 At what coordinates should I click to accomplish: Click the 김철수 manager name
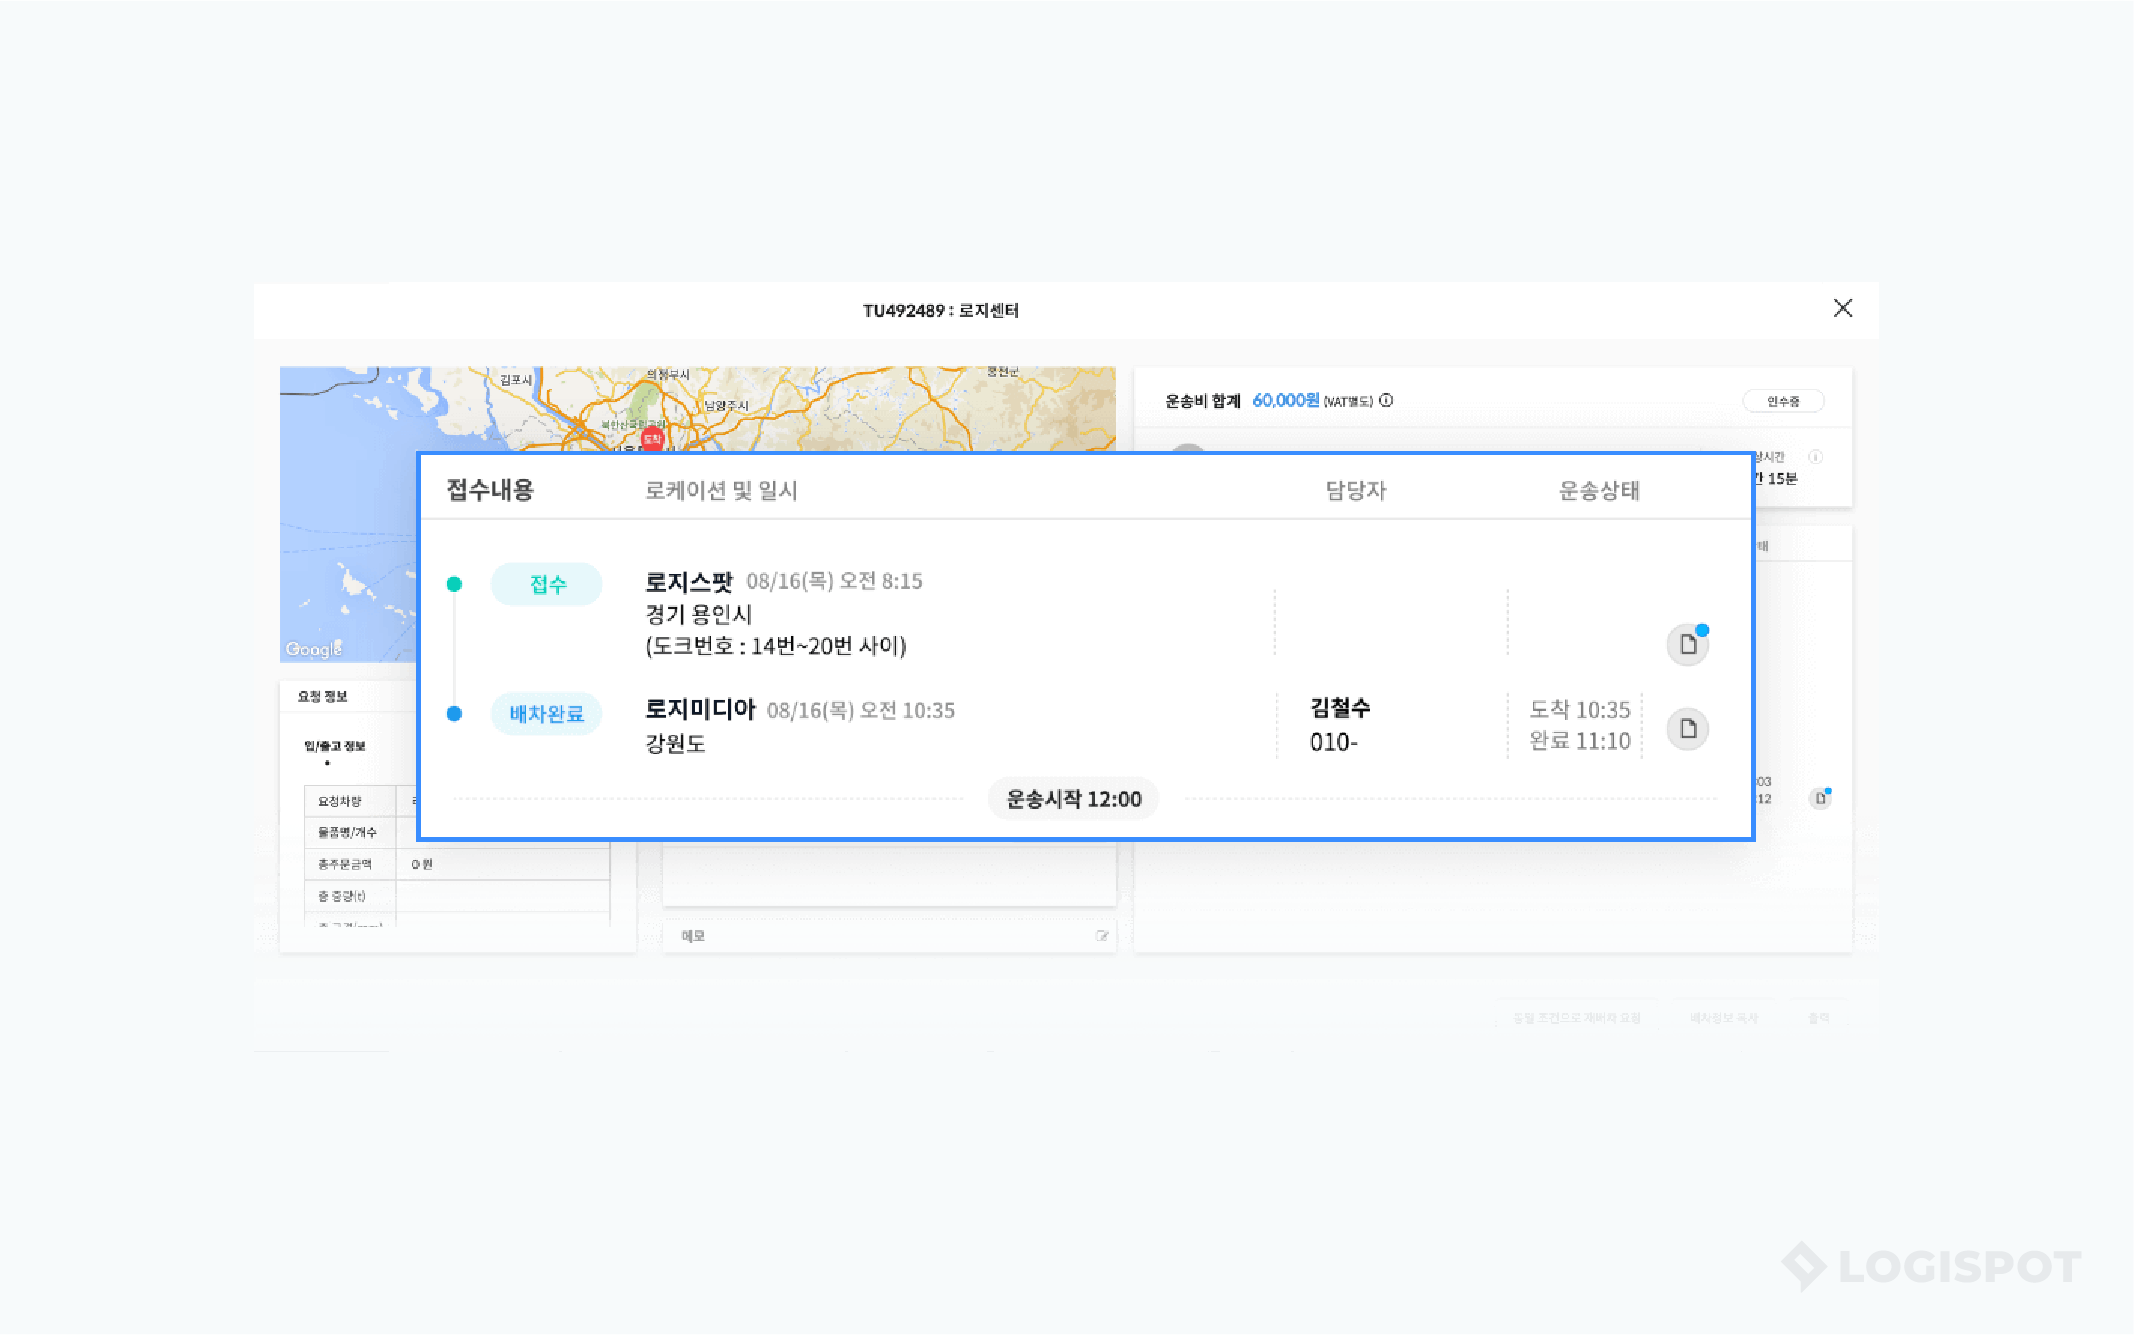coord(1340,708)
